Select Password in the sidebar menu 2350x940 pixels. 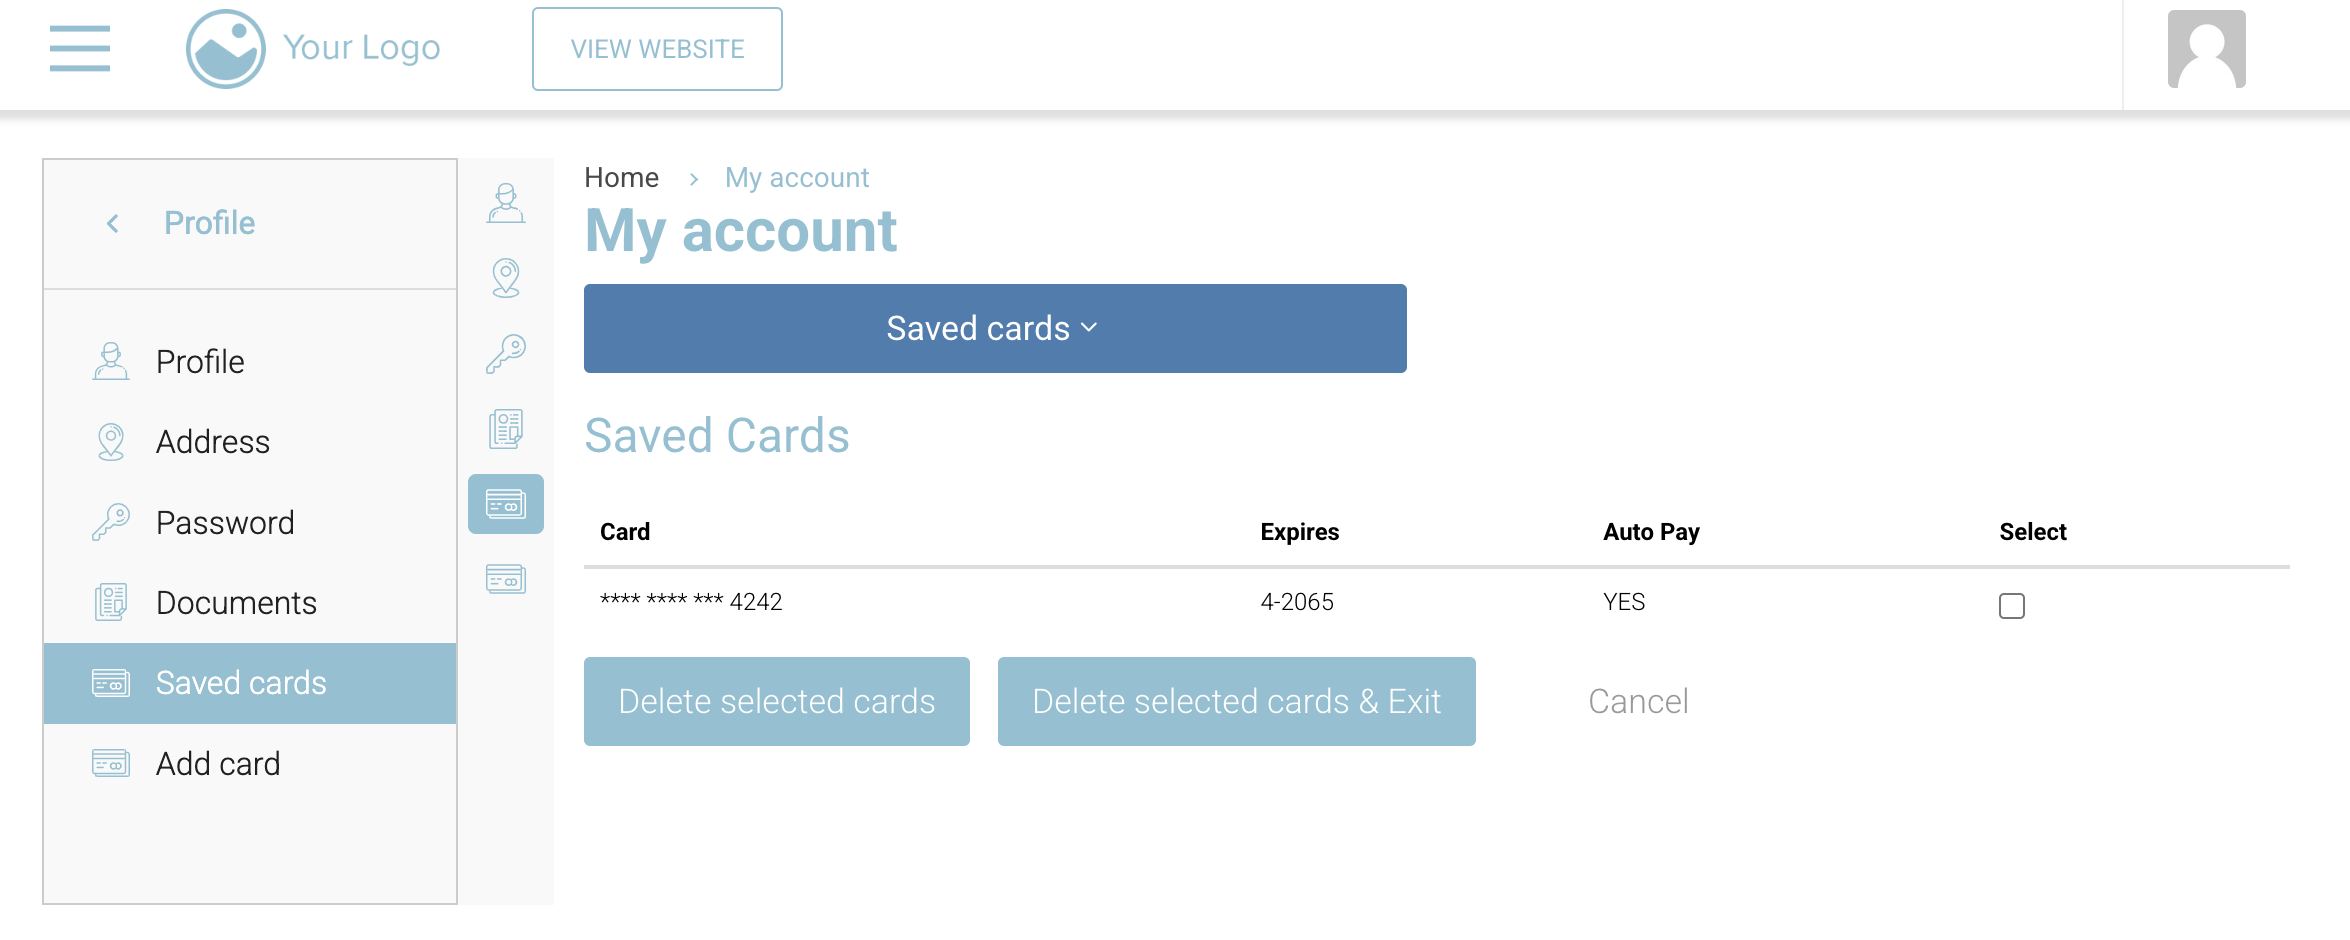point(225,523)
